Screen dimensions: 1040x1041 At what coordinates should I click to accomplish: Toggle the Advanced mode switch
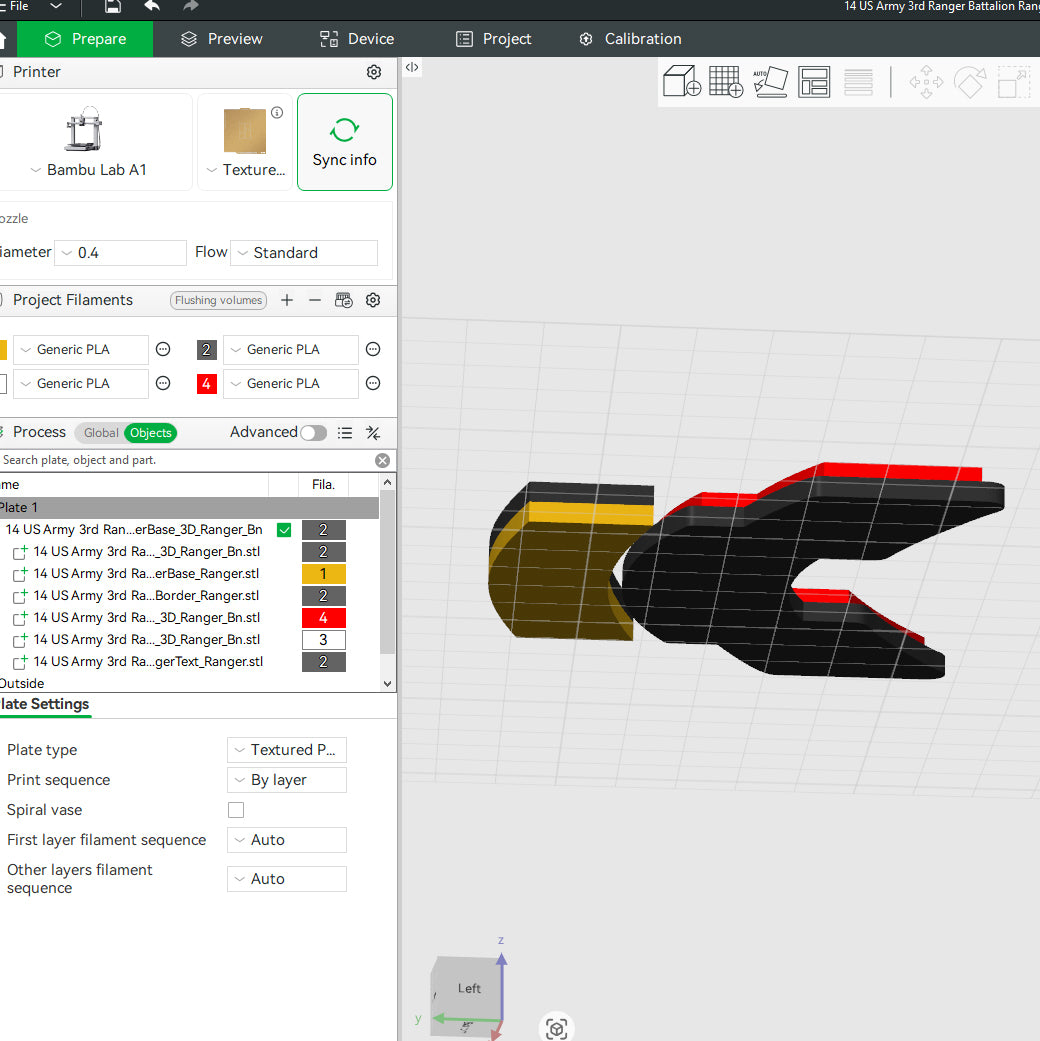[313, 433]
